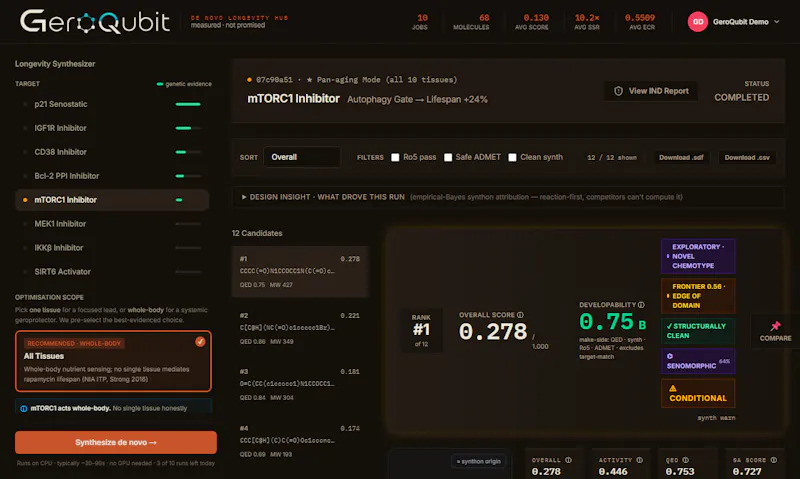
Task: Select the mTORC1 Inhibitor target
Action: click(112, 200)
